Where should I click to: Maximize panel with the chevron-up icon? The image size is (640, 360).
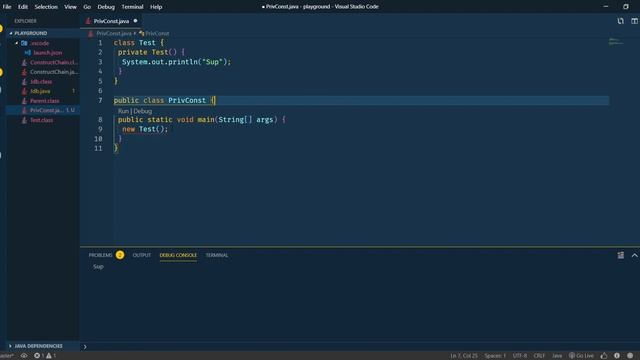634,255
